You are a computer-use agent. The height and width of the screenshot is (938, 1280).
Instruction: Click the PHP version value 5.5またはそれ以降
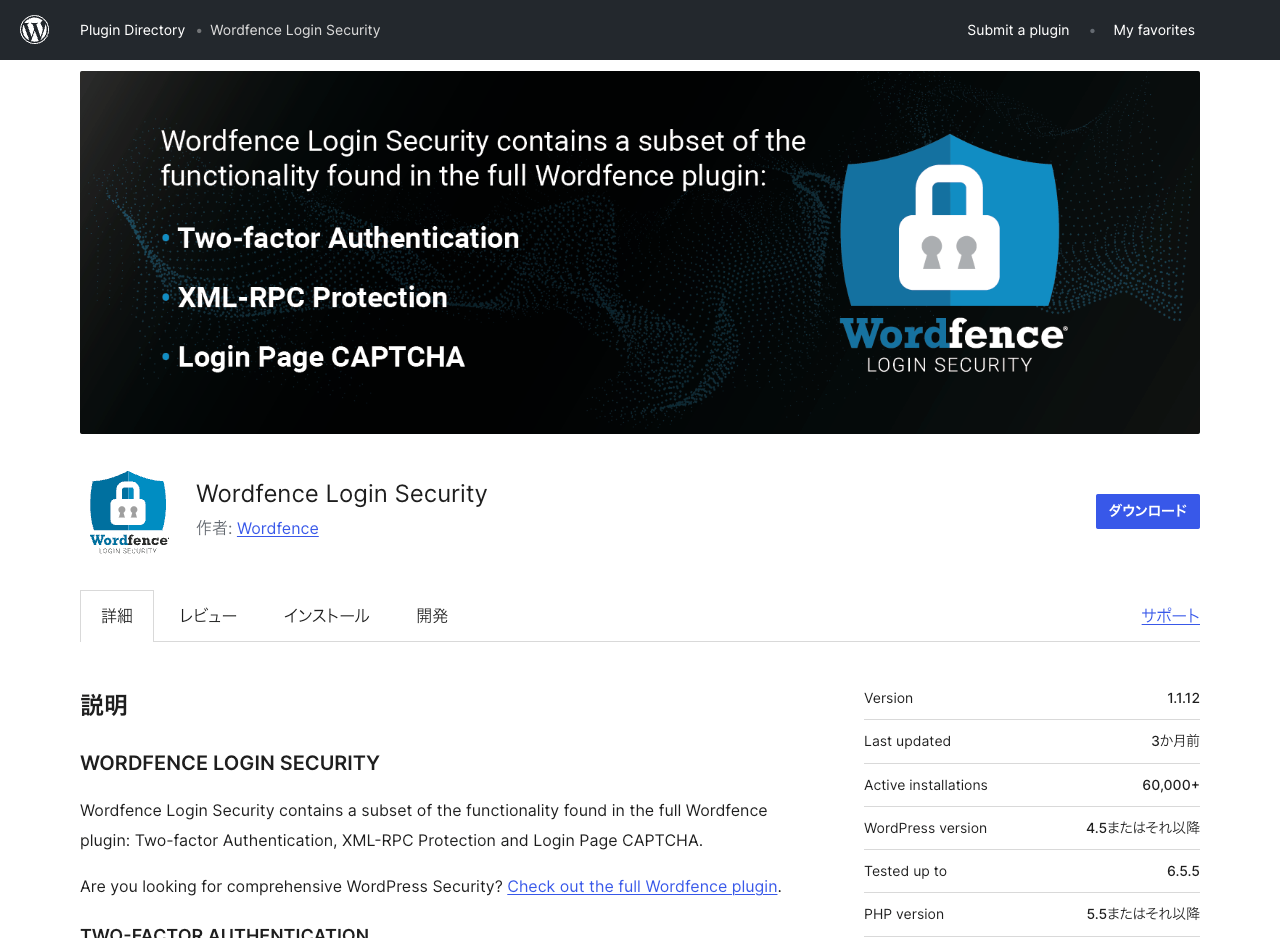point(1143,914)
